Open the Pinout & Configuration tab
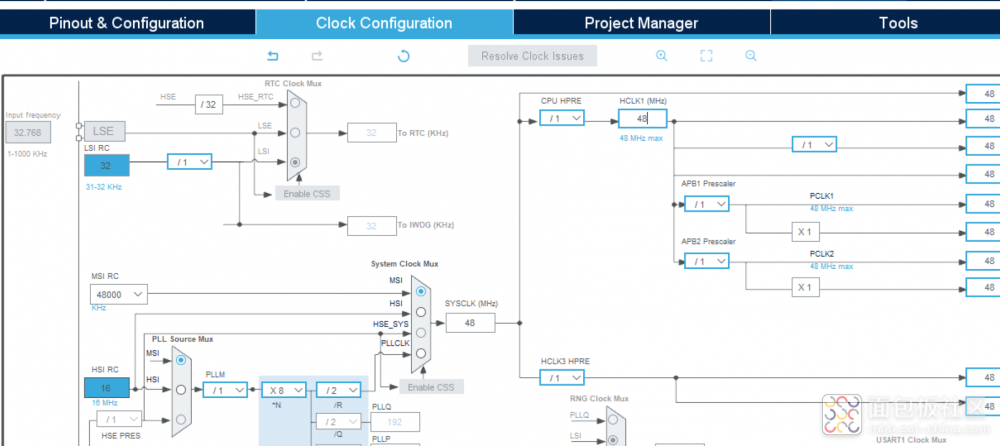The height and width of the screenshot is (446, 1000). point(126,23)
